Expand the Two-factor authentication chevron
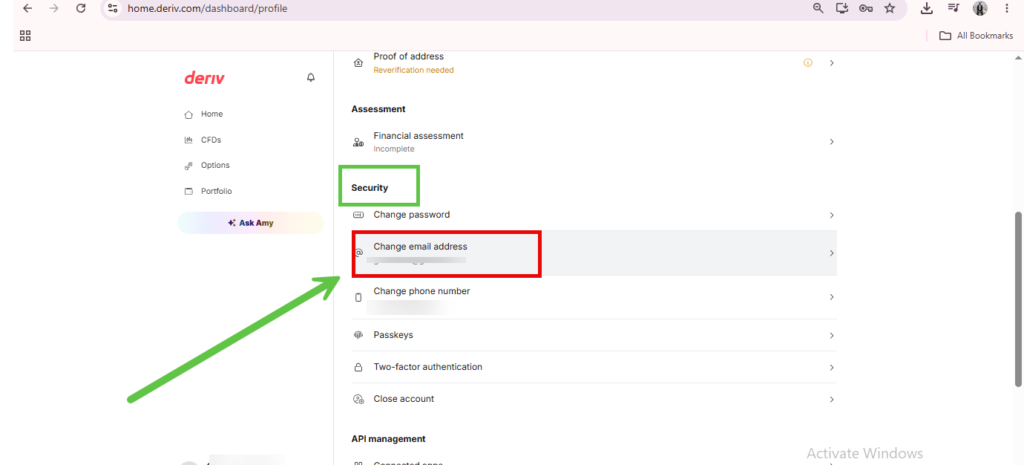 pyautogui.click(x=831, y=368)
